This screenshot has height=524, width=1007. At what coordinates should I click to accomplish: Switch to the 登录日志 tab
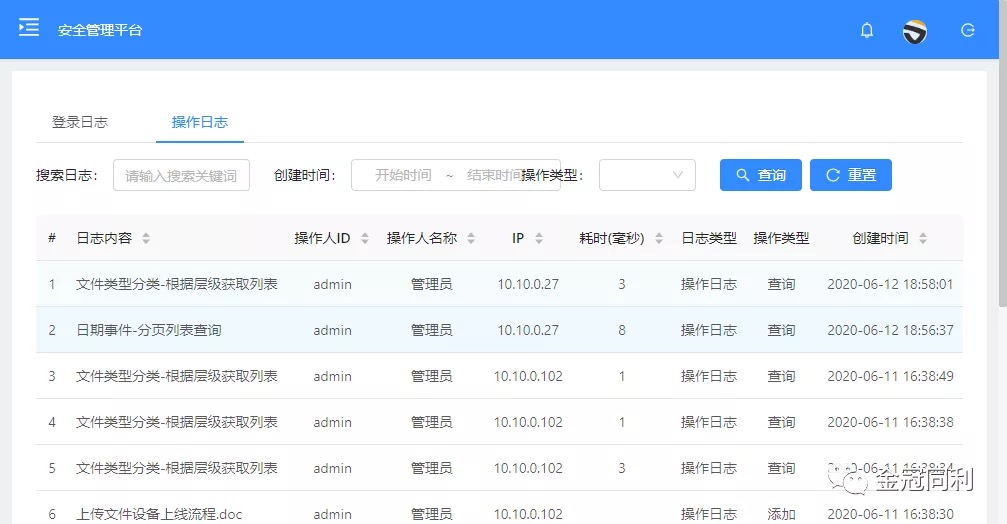point(80,122)
